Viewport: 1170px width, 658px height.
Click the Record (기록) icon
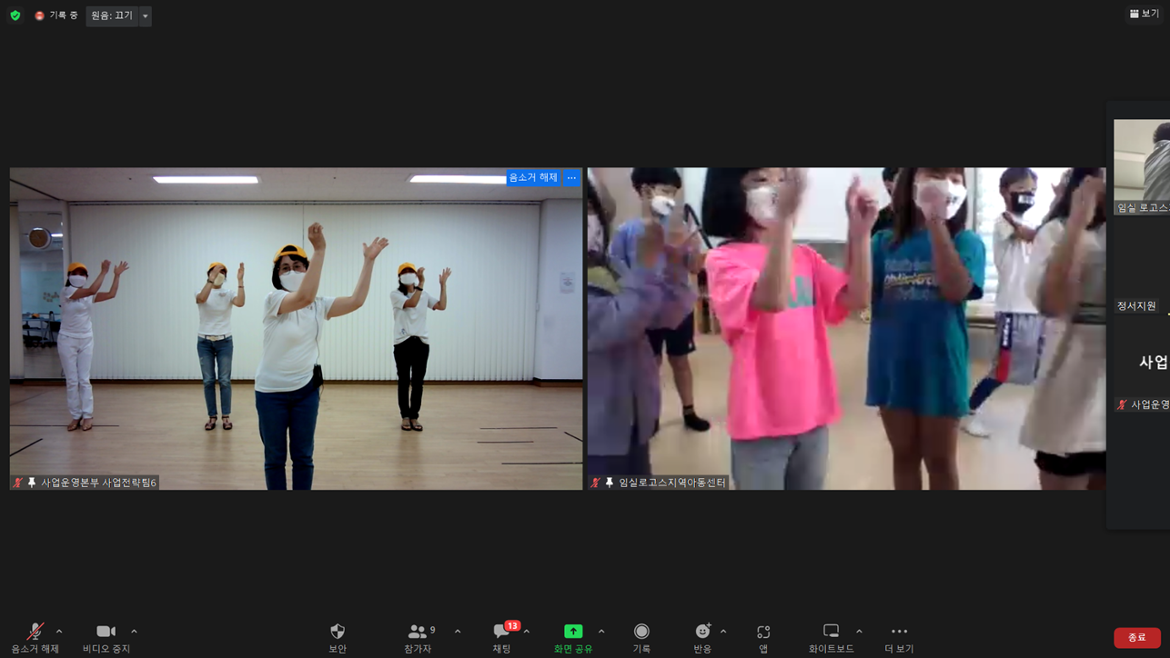coord(641,632)
